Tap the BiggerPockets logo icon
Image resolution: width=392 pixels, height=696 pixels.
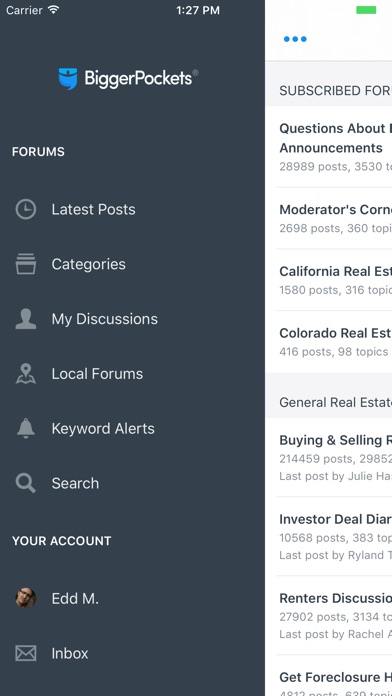point(68,79)
